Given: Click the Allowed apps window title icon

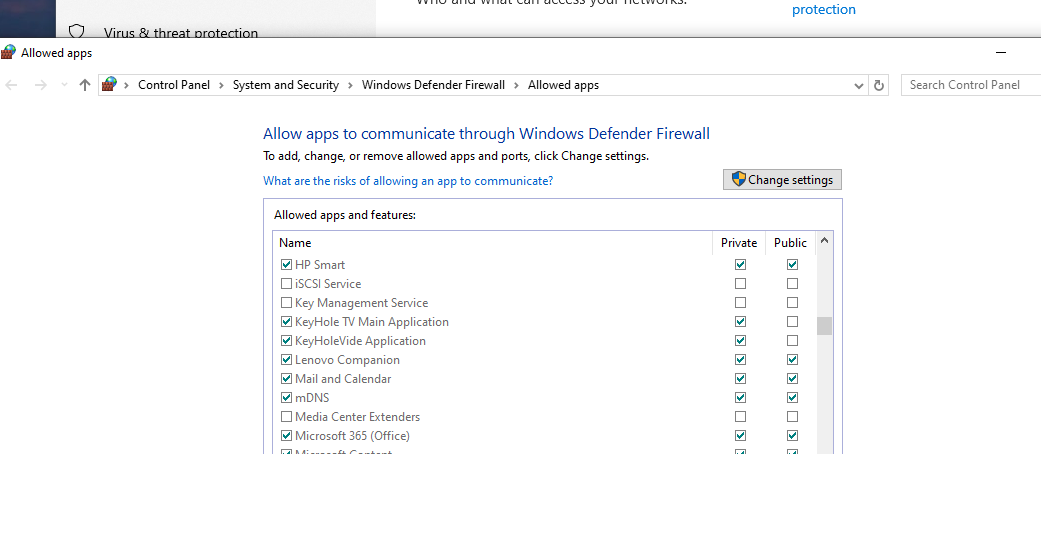Looking at the screenshot, I should pyautogui.click(x=9, y=53).
